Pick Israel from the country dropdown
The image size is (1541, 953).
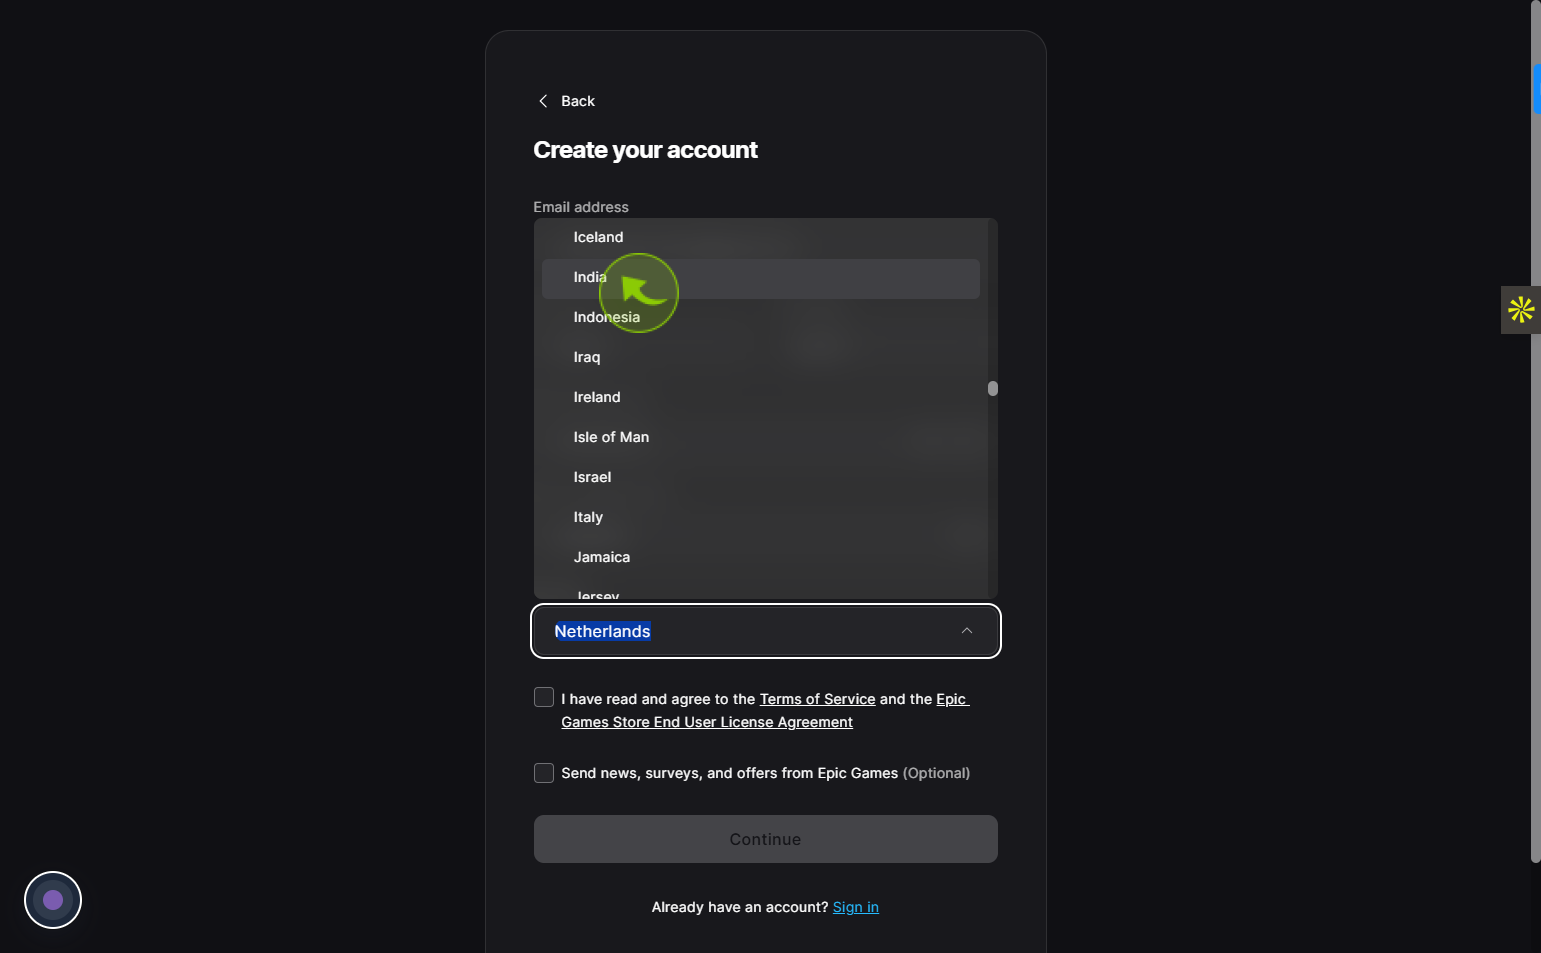[x=761, y=477]
